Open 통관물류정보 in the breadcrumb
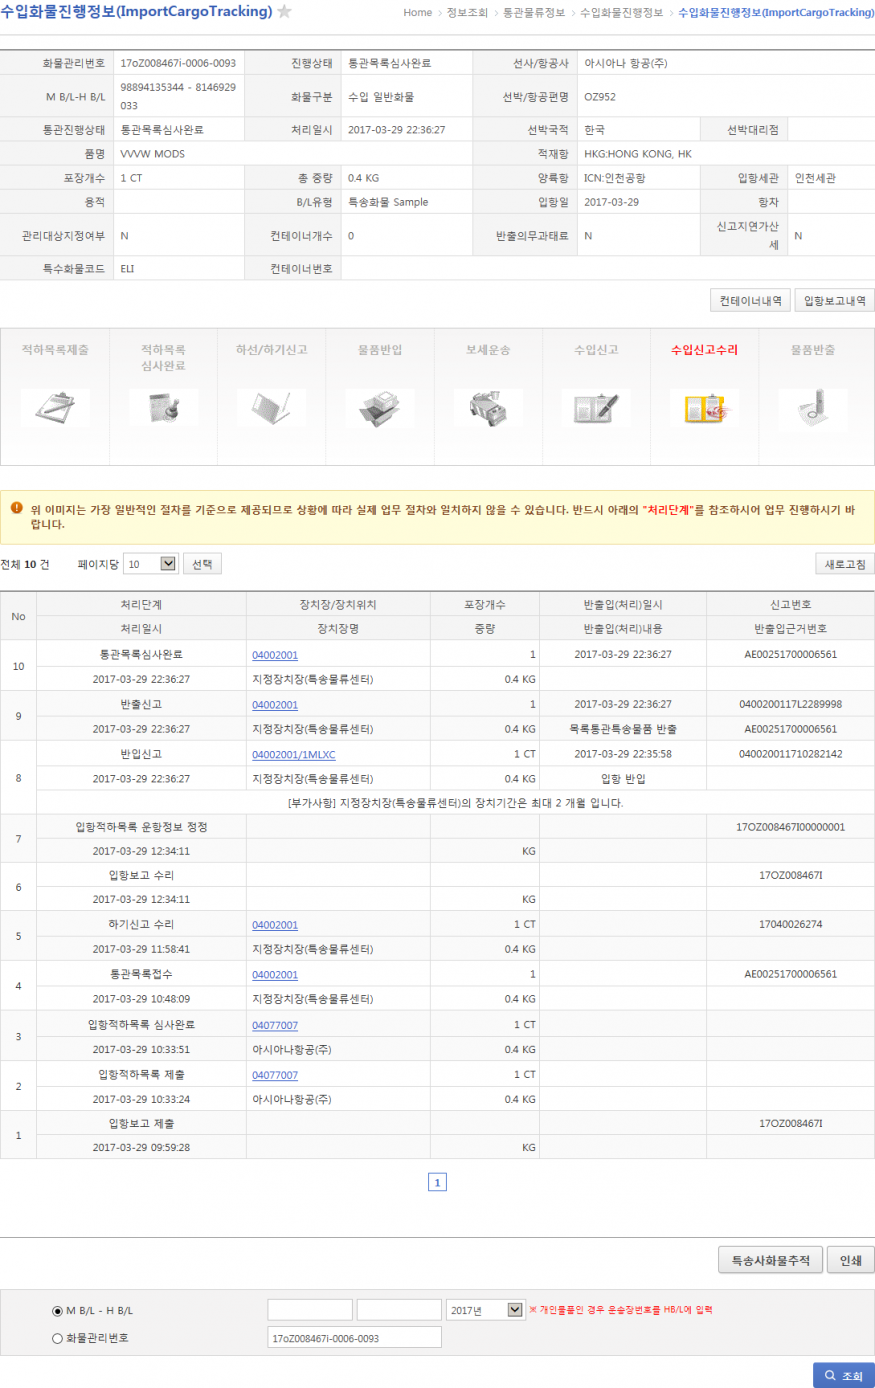This screenshot has height=1388, width=875. pyautogui.click(x=534, y=13)
